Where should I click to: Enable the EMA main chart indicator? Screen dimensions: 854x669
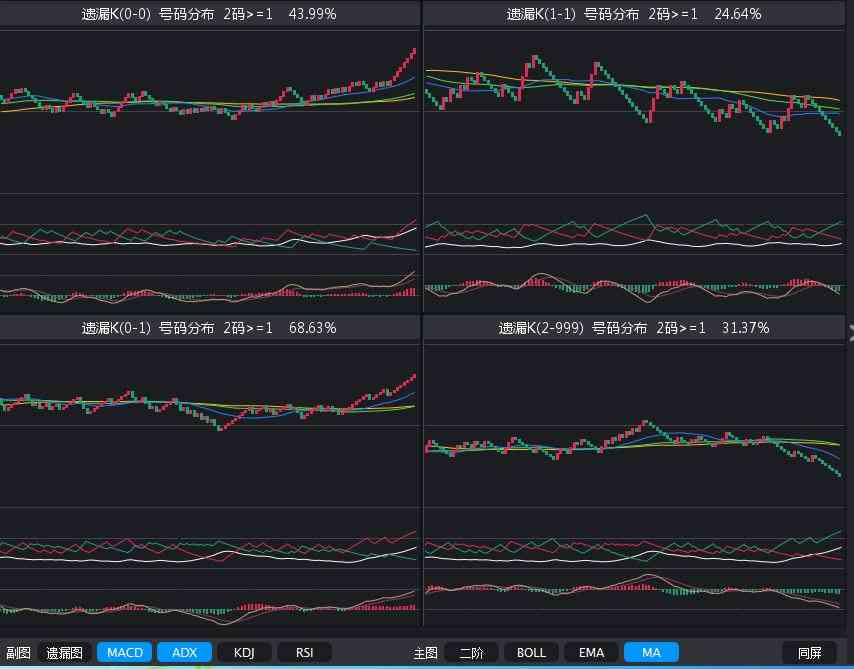coord(591,652)
